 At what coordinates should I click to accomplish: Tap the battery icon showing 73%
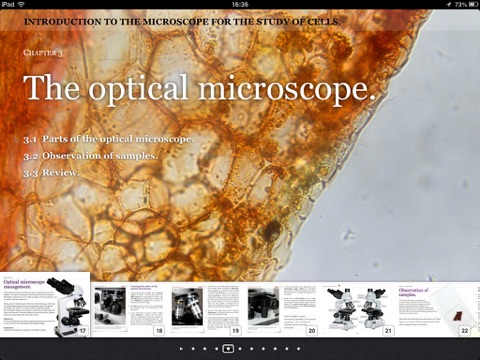point(474,4)
